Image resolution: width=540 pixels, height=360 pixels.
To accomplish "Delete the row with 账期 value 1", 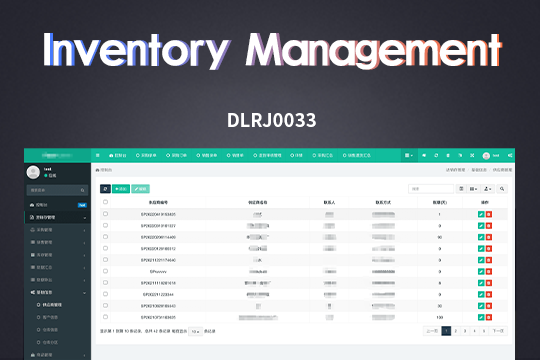I will click(489, 214).
